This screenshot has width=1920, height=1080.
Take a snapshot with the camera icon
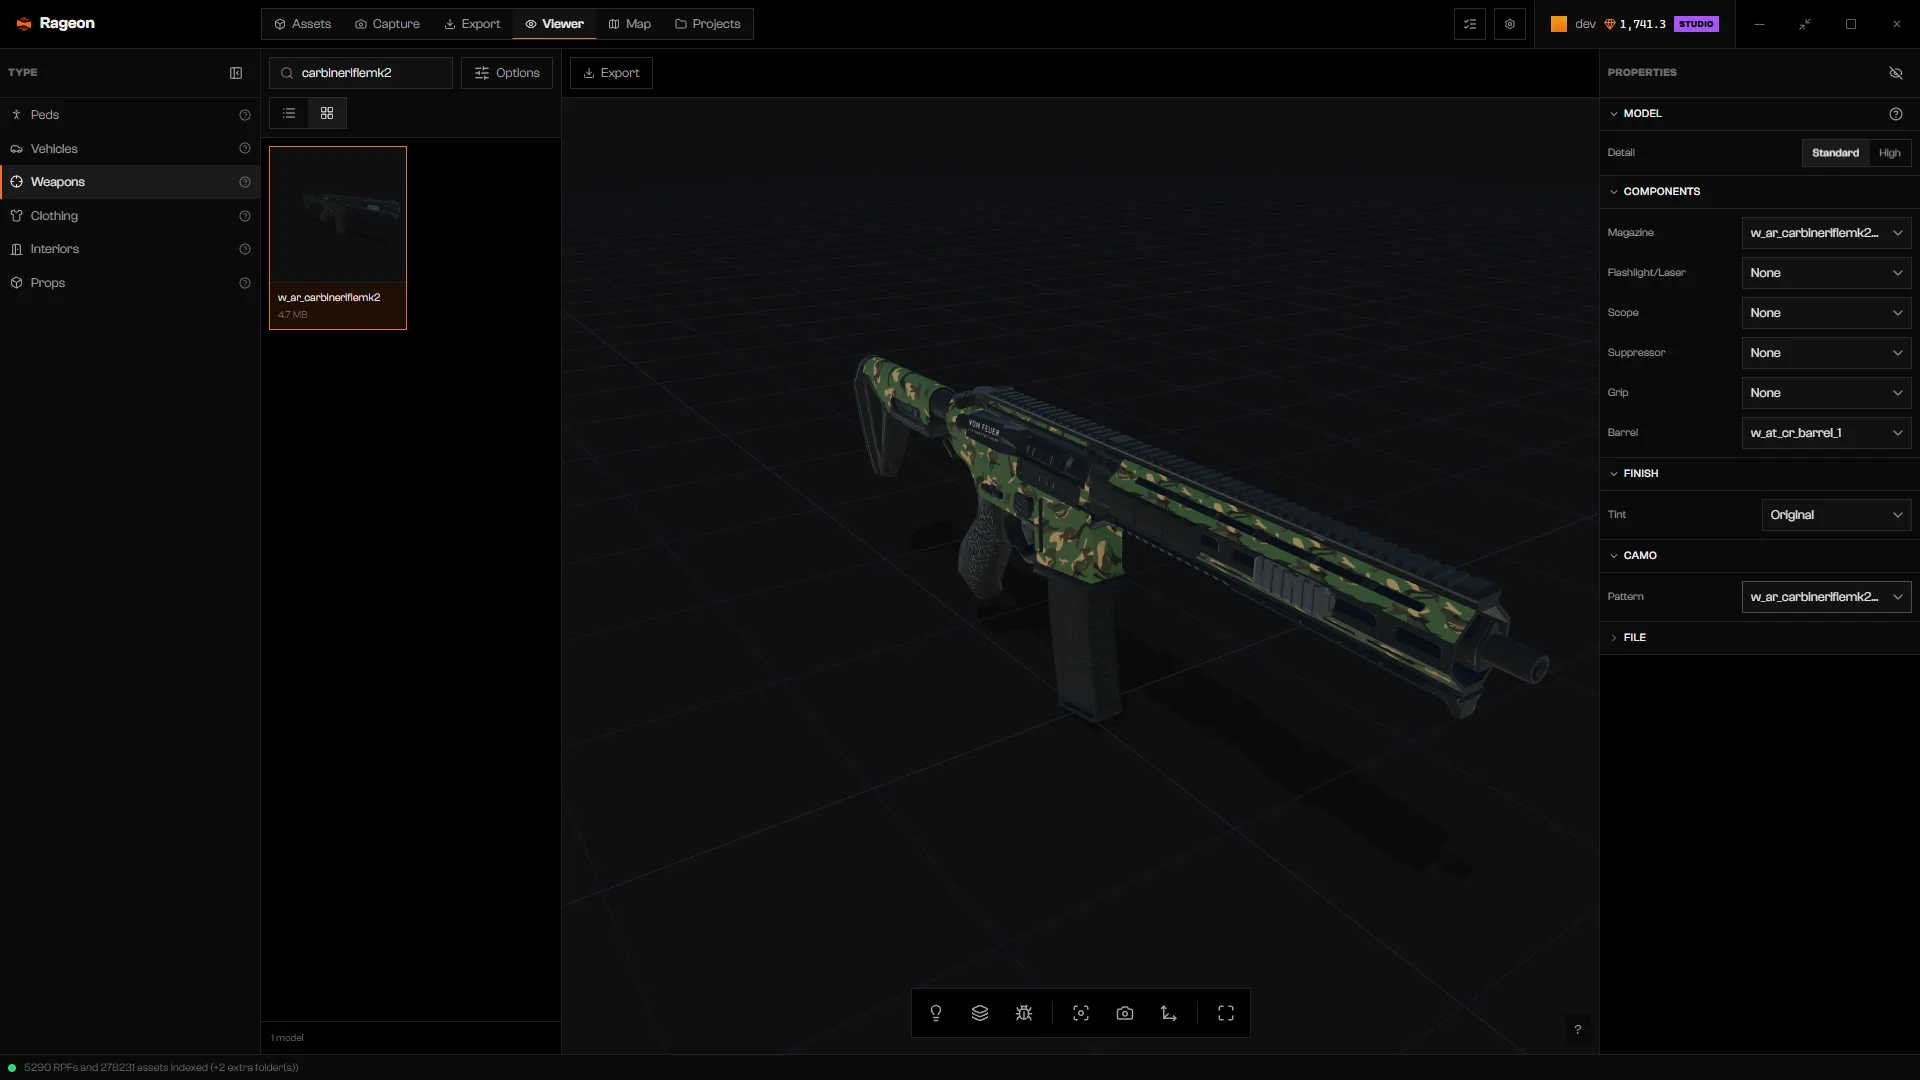(1125, 1013)
